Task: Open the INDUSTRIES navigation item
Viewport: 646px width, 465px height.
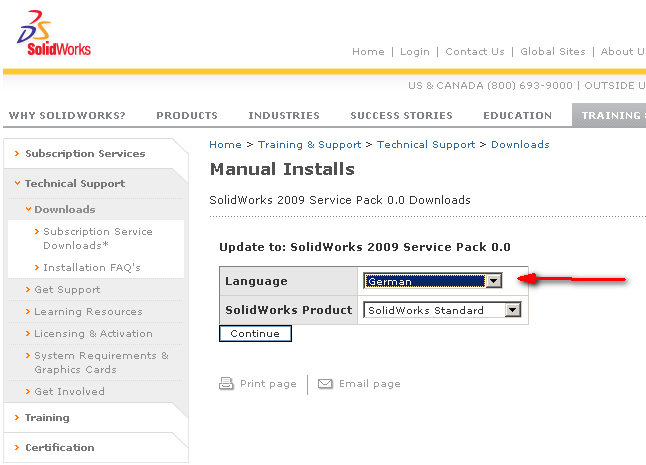Action: point(284,115)
